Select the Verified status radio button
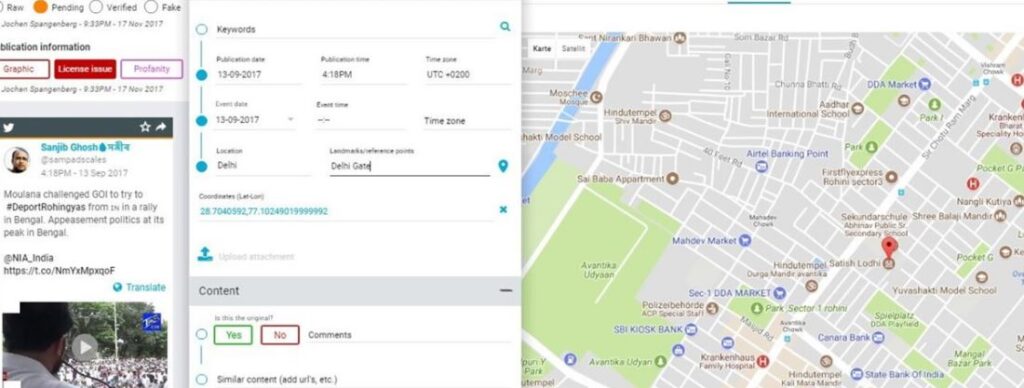The image size is (1024, 388). click(x=96, y=7)
